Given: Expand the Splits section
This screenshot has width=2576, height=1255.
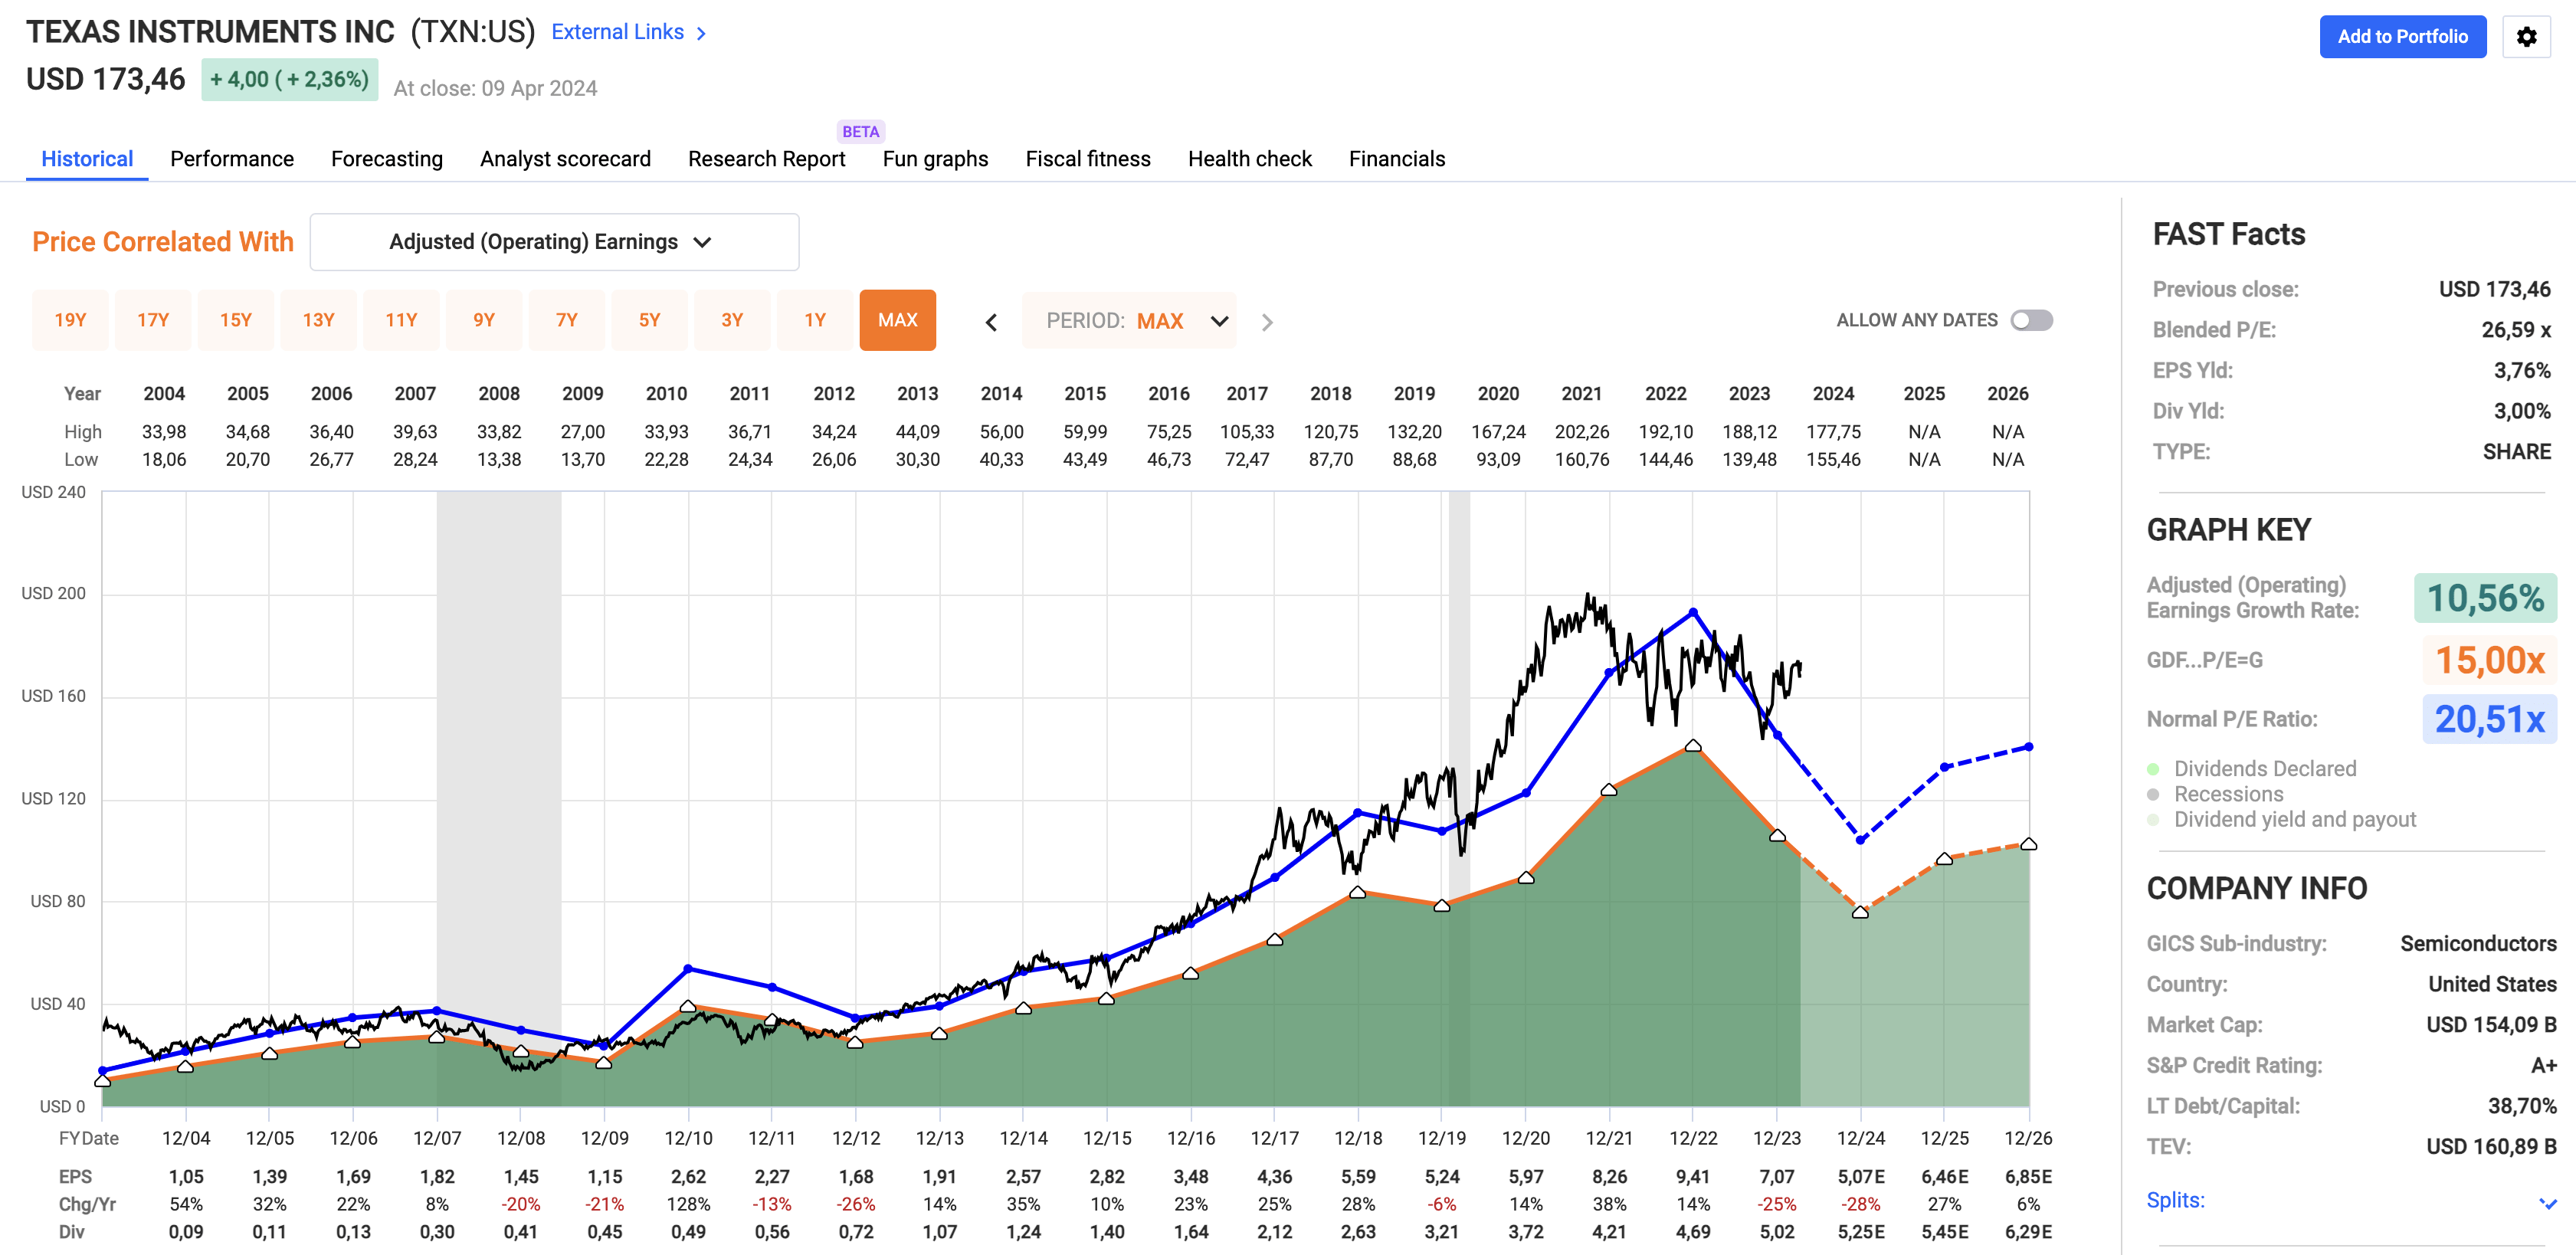Looking at the screenshot, I should [x=2175, y=1200].
